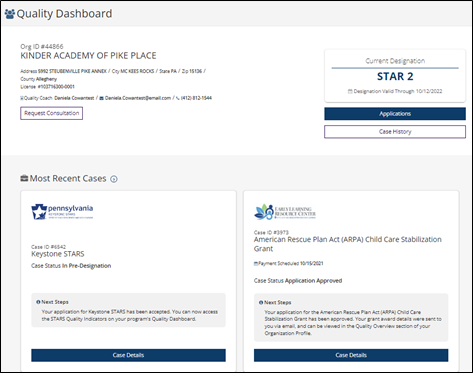Request a consultation
The width and height of the screenshot is (473, 373).
51,113
